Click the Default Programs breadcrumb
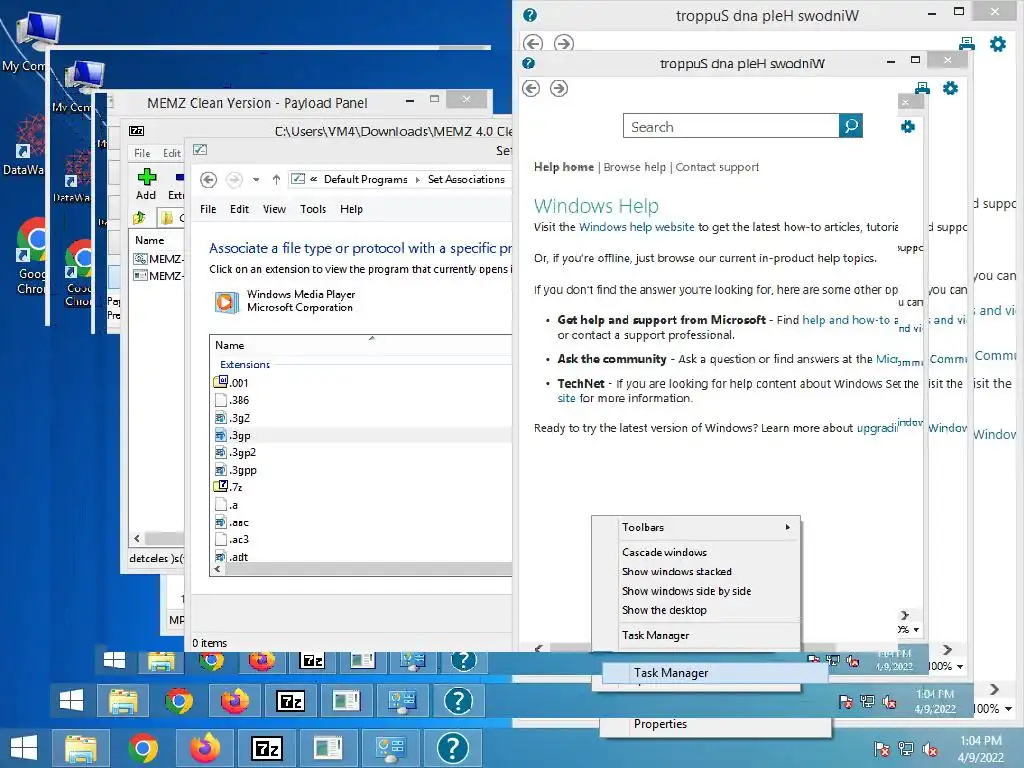 pos(365,180)
